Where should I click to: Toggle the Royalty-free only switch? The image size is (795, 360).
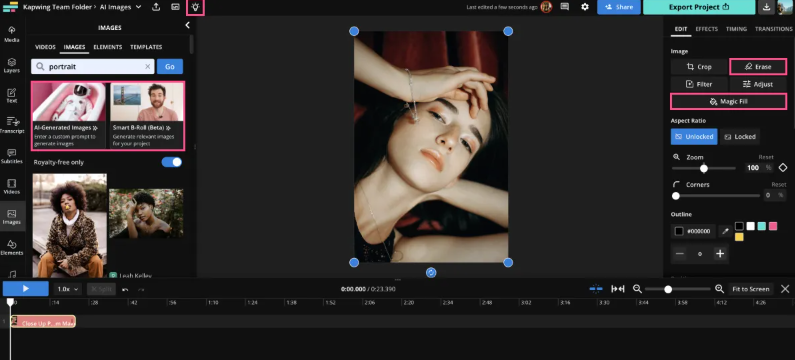[171, 162]
